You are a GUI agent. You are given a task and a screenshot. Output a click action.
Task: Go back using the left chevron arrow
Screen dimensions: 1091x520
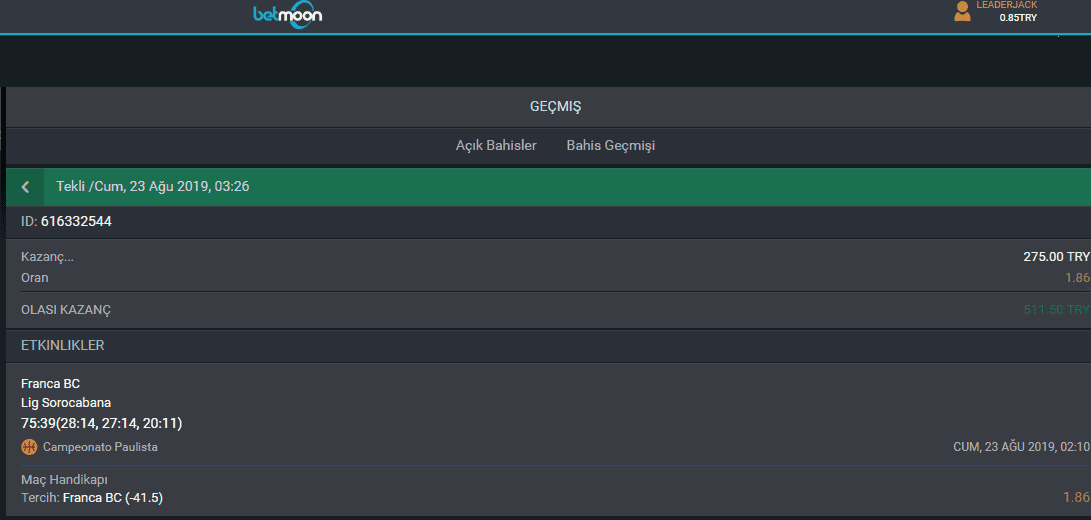click(25, 187)
